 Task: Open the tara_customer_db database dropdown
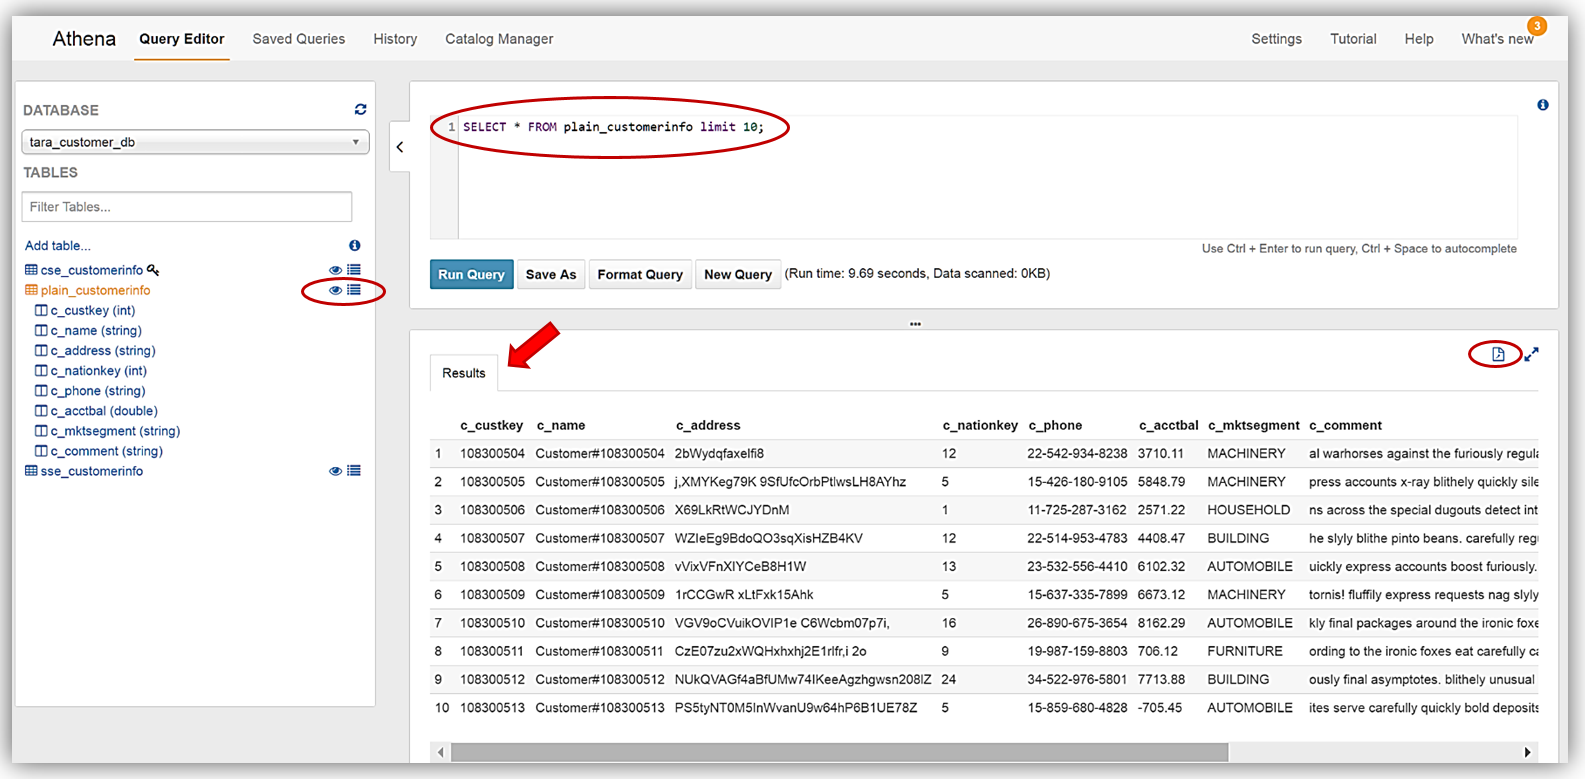tap(195, 142)
